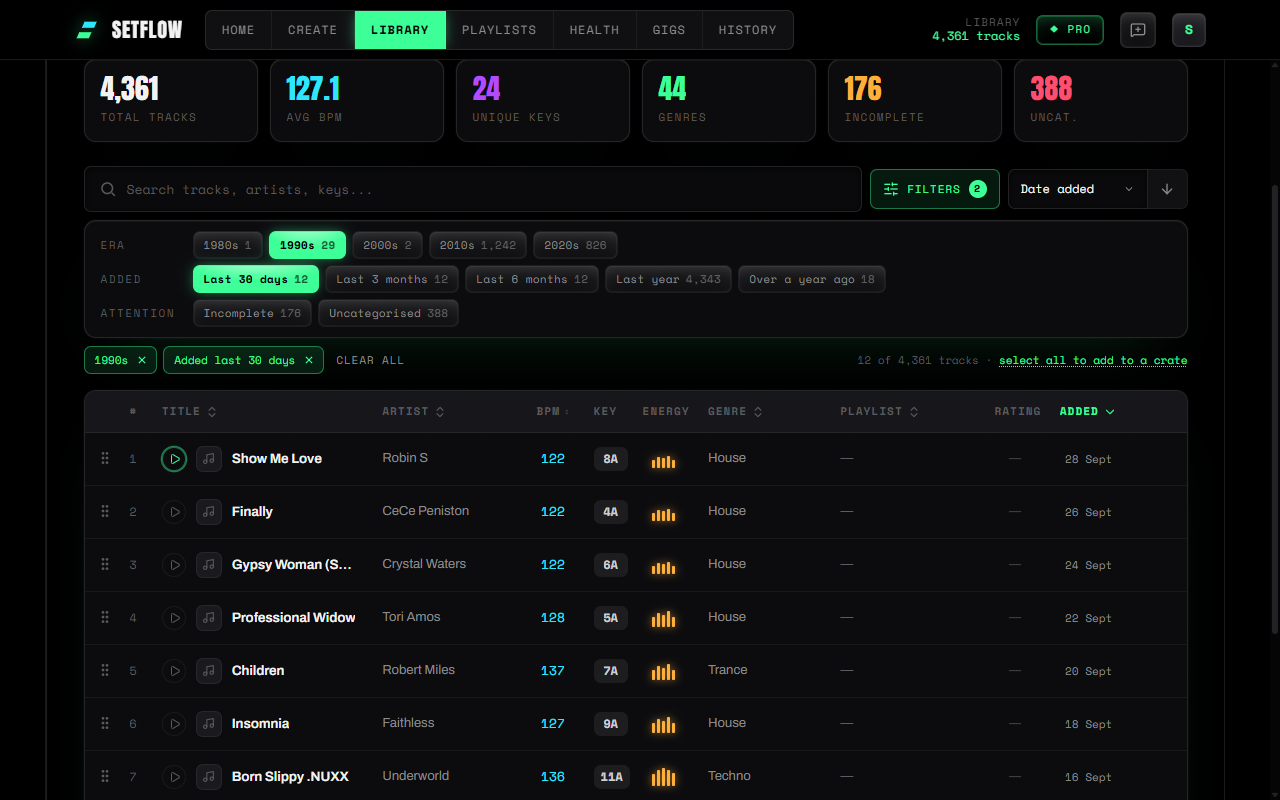Go to the HOME tab
Screen dimensions: 1280x800
tap(238, 30)
